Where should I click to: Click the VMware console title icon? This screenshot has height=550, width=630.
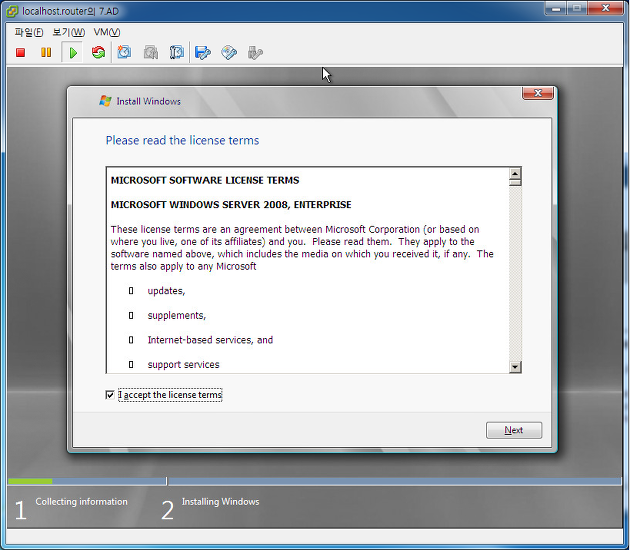point(12,11)
